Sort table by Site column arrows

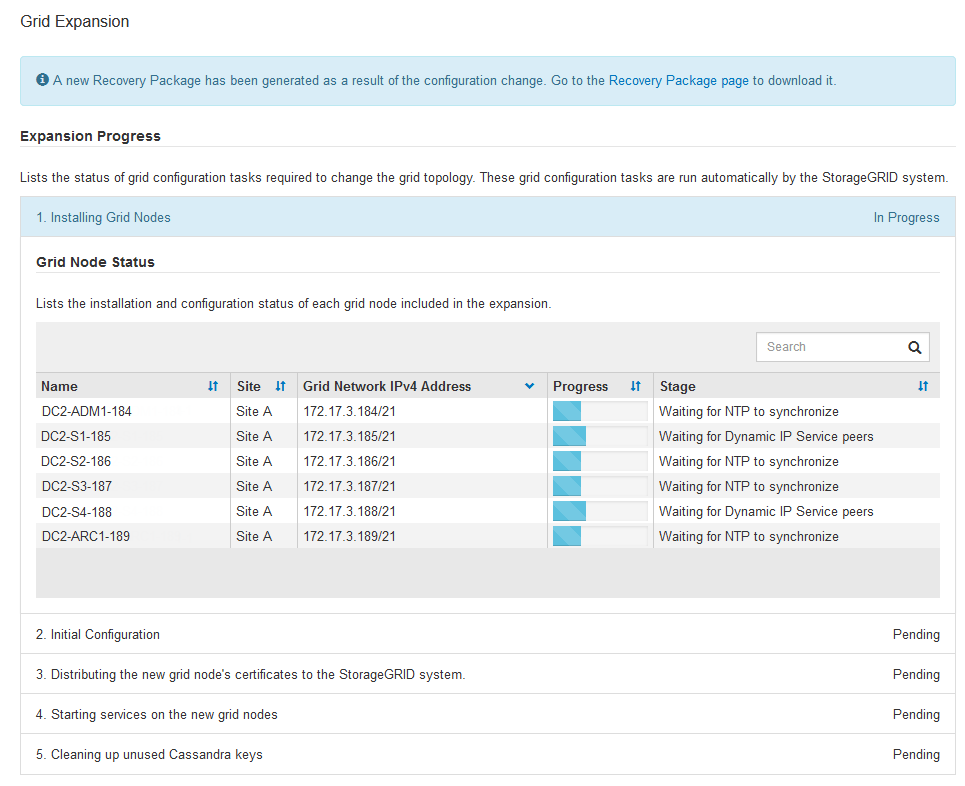281,387
